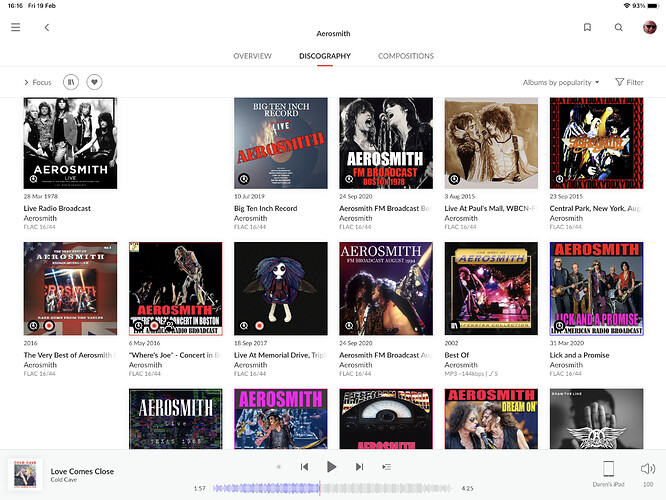Open Cold Cave artist link
666x500 pixels.
coord(64,480)
